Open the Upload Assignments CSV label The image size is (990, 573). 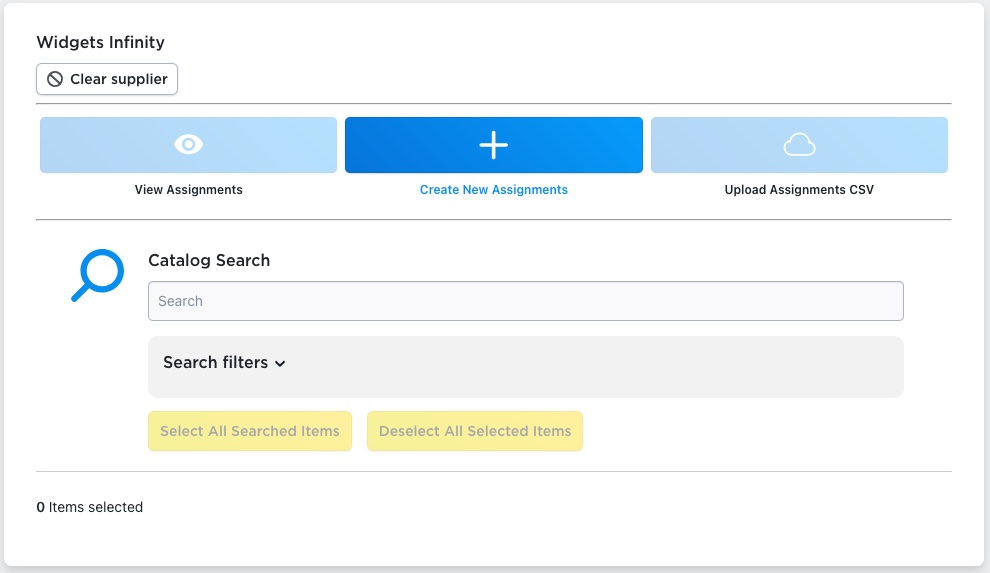coord(799,189)
